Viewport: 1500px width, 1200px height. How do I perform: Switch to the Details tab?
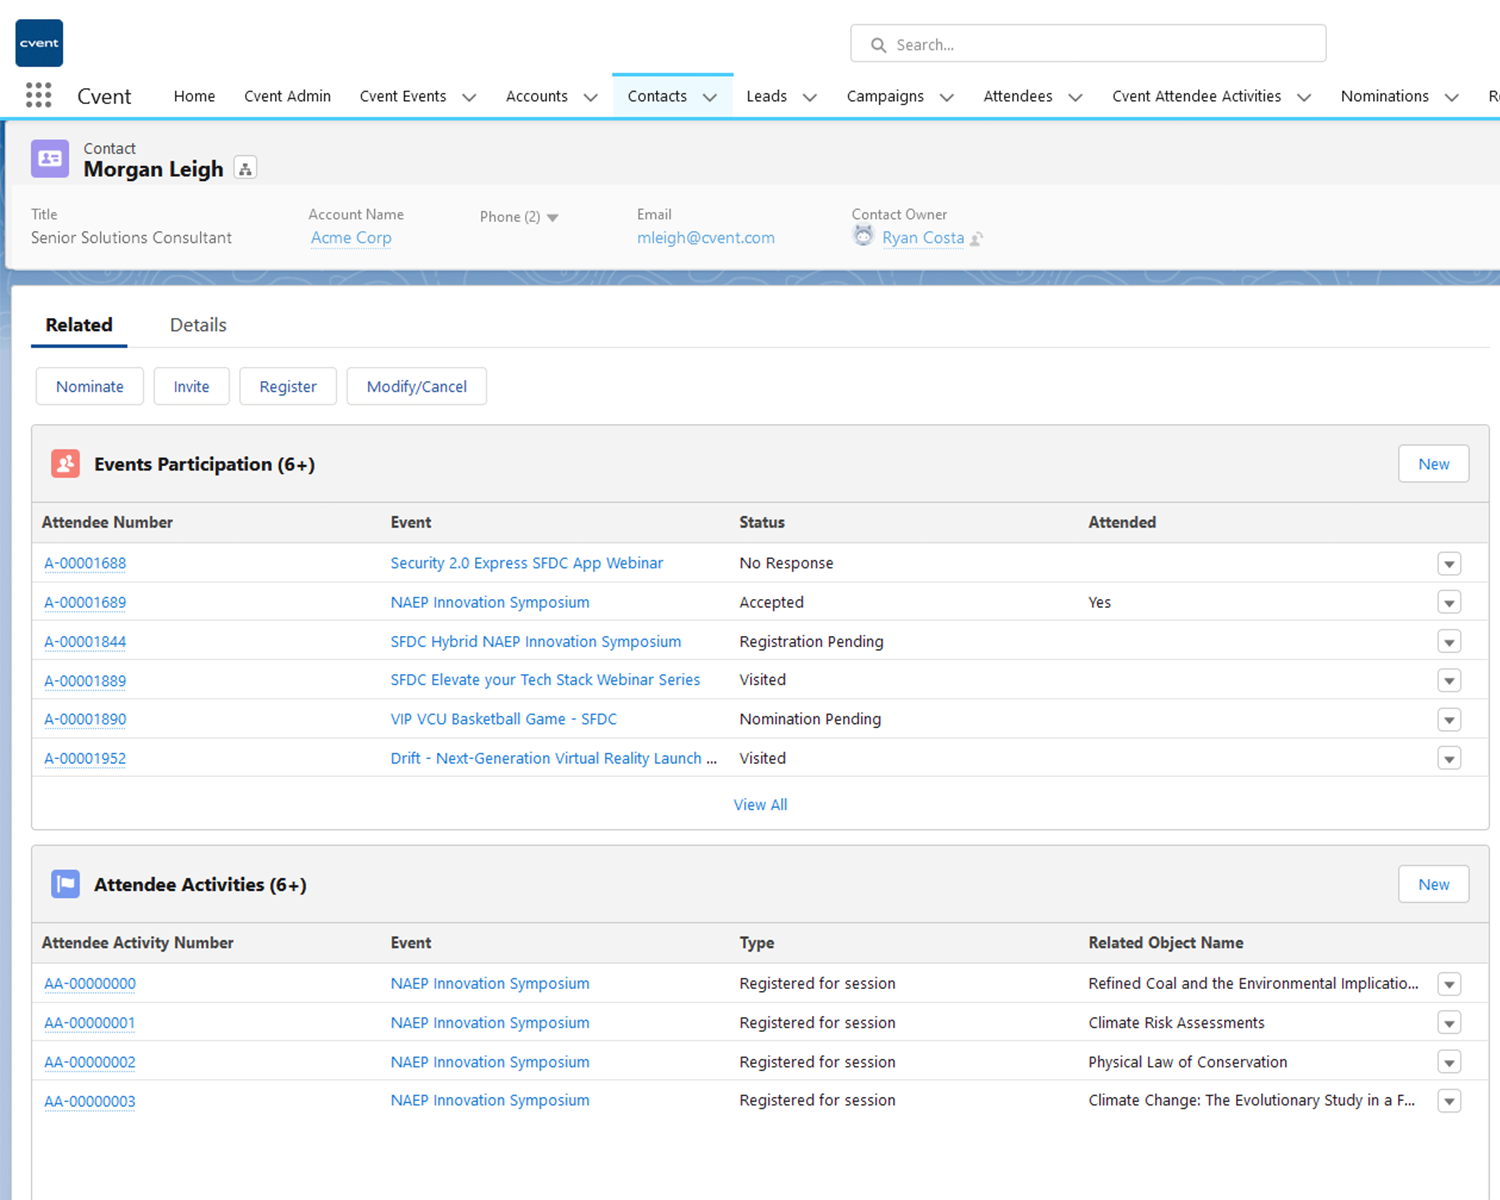pos(197,325)
